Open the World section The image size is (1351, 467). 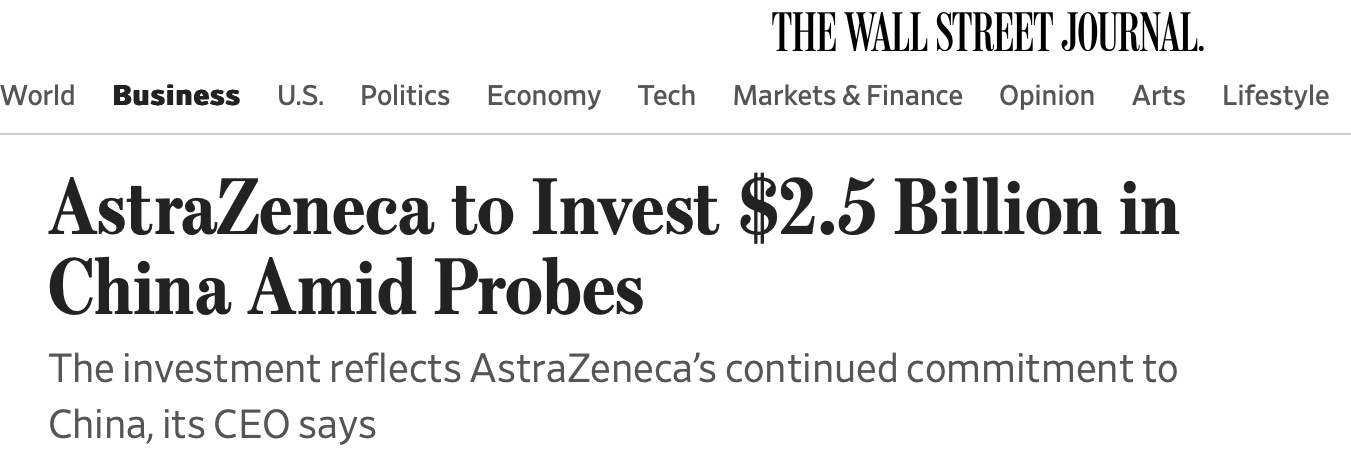click(37, 96)
